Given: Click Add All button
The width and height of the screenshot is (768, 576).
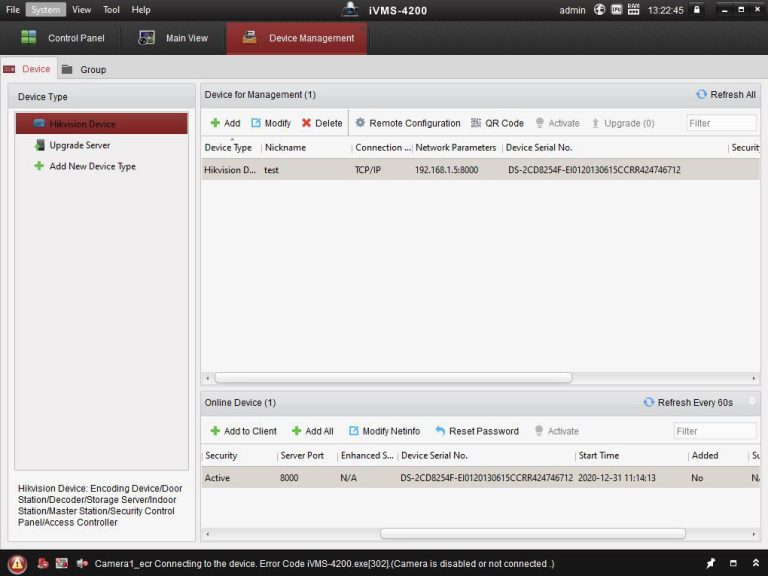Looking at the screenshot, I should coord(312,431).
